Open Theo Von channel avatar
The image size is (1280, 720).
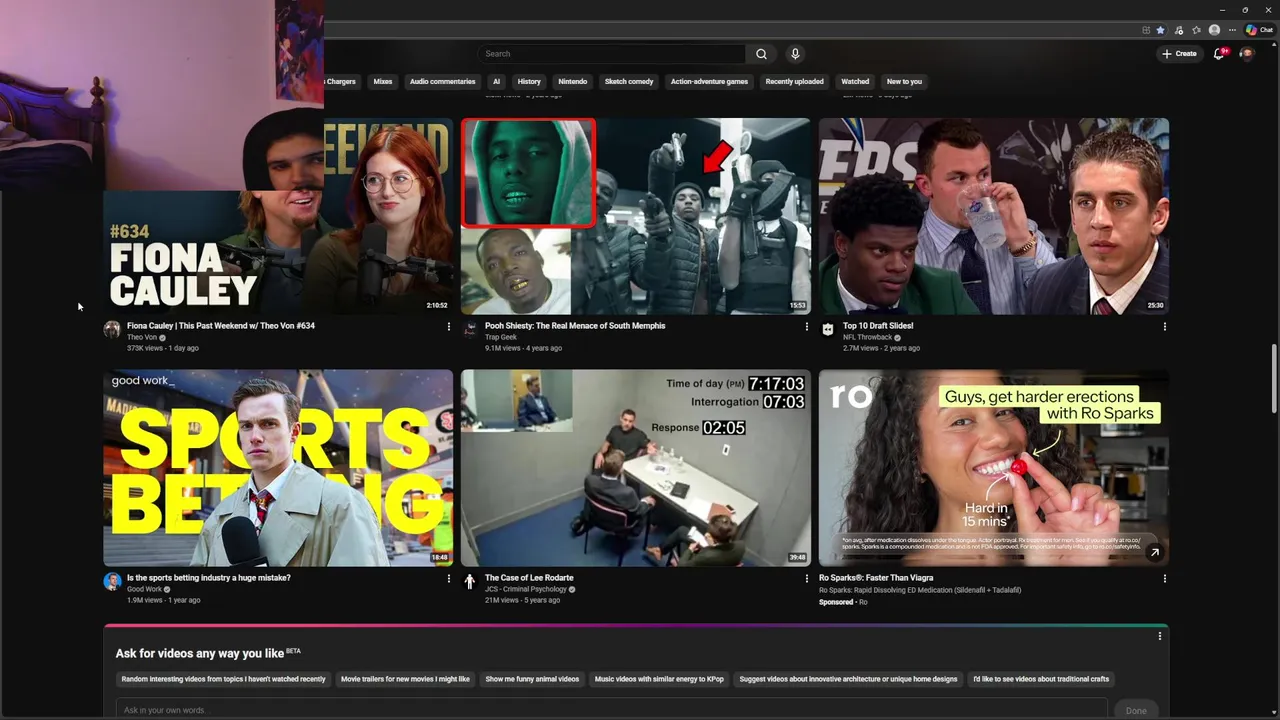pos(112,330)
